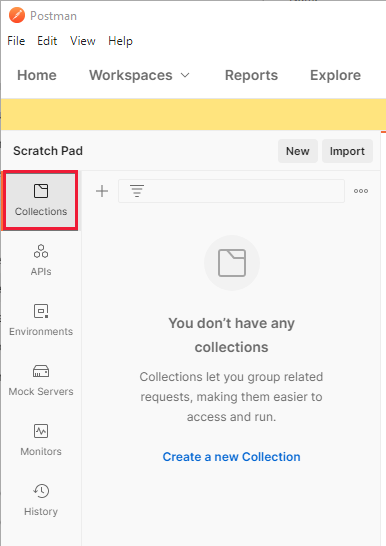Open the View menu

82,41
